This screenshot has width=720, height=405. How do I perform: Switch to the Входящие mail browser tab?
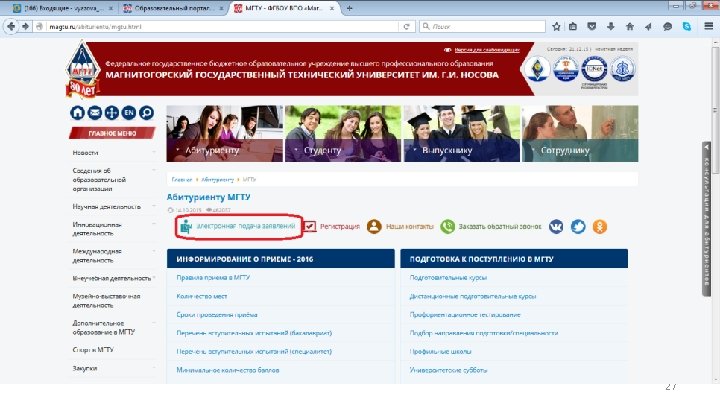point(62,8)
